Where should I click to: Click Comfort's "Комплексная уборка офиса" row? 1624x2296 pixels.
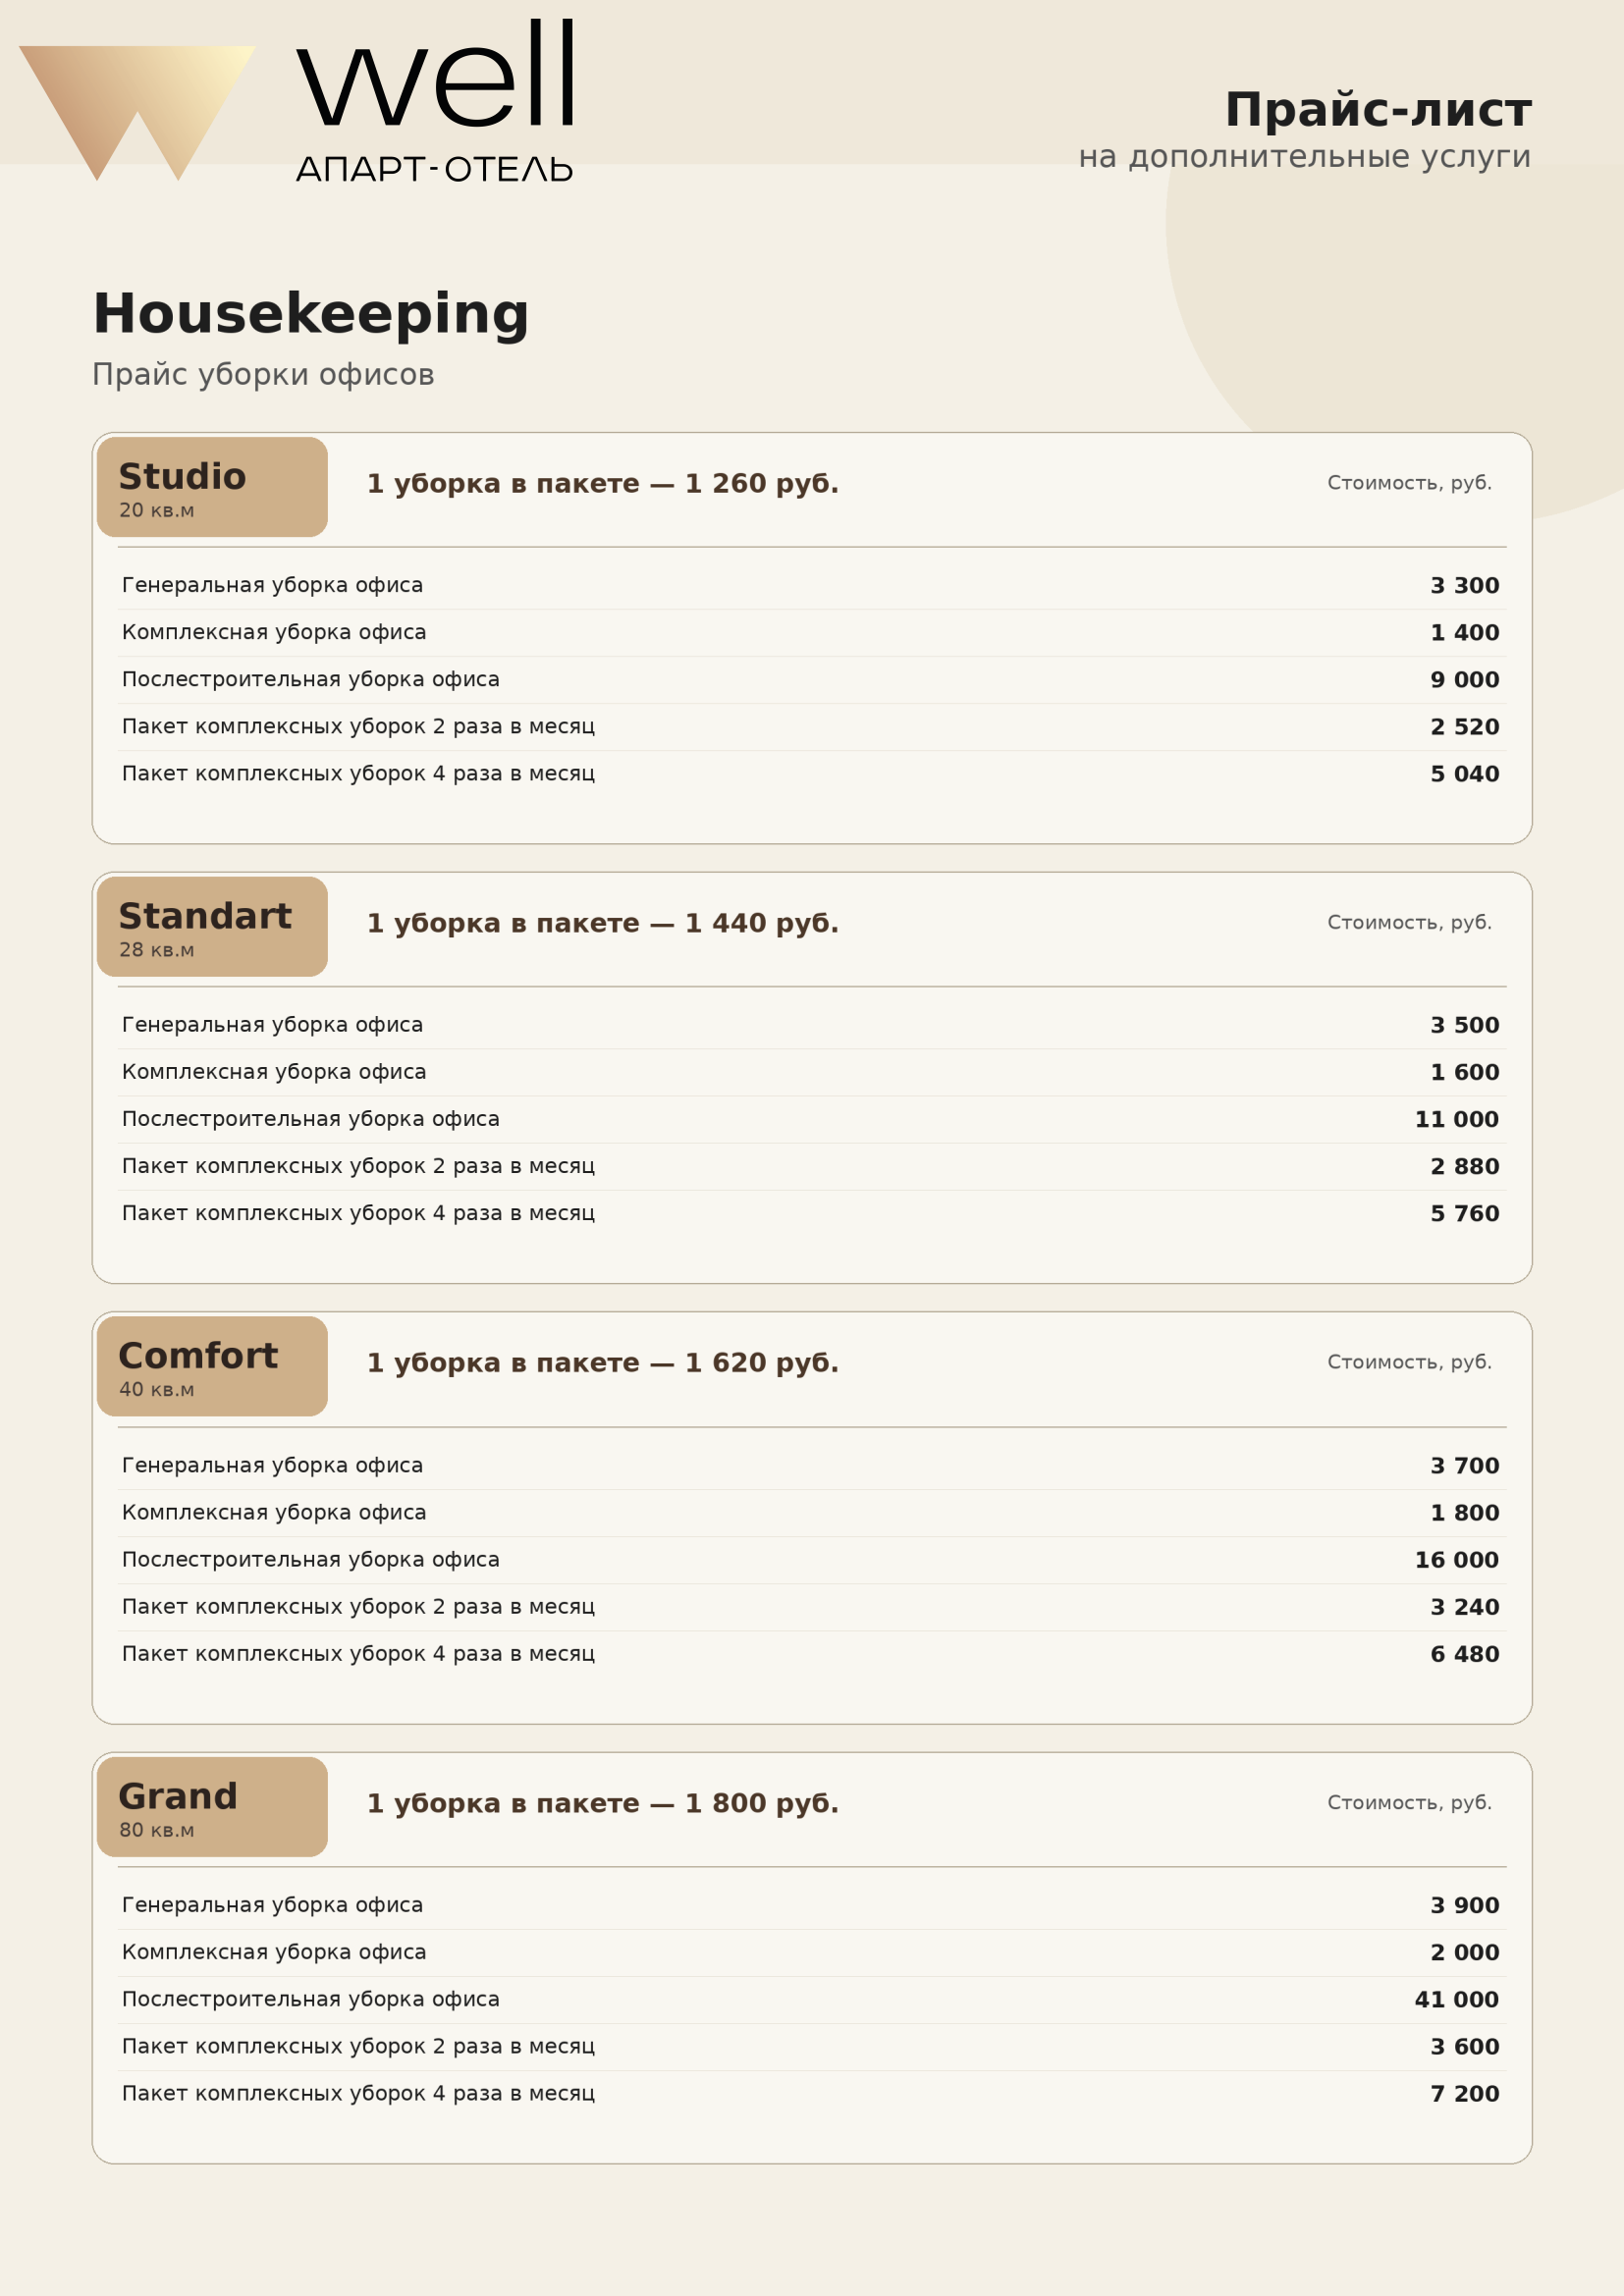(x=274, y=1513)
